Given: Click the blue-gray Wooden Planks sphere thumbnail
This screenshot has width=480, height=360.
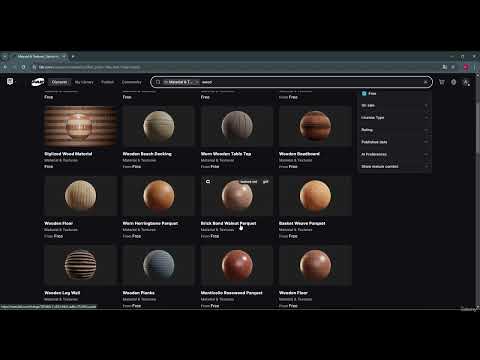Looking at the screenshot, I should [159, 265].
